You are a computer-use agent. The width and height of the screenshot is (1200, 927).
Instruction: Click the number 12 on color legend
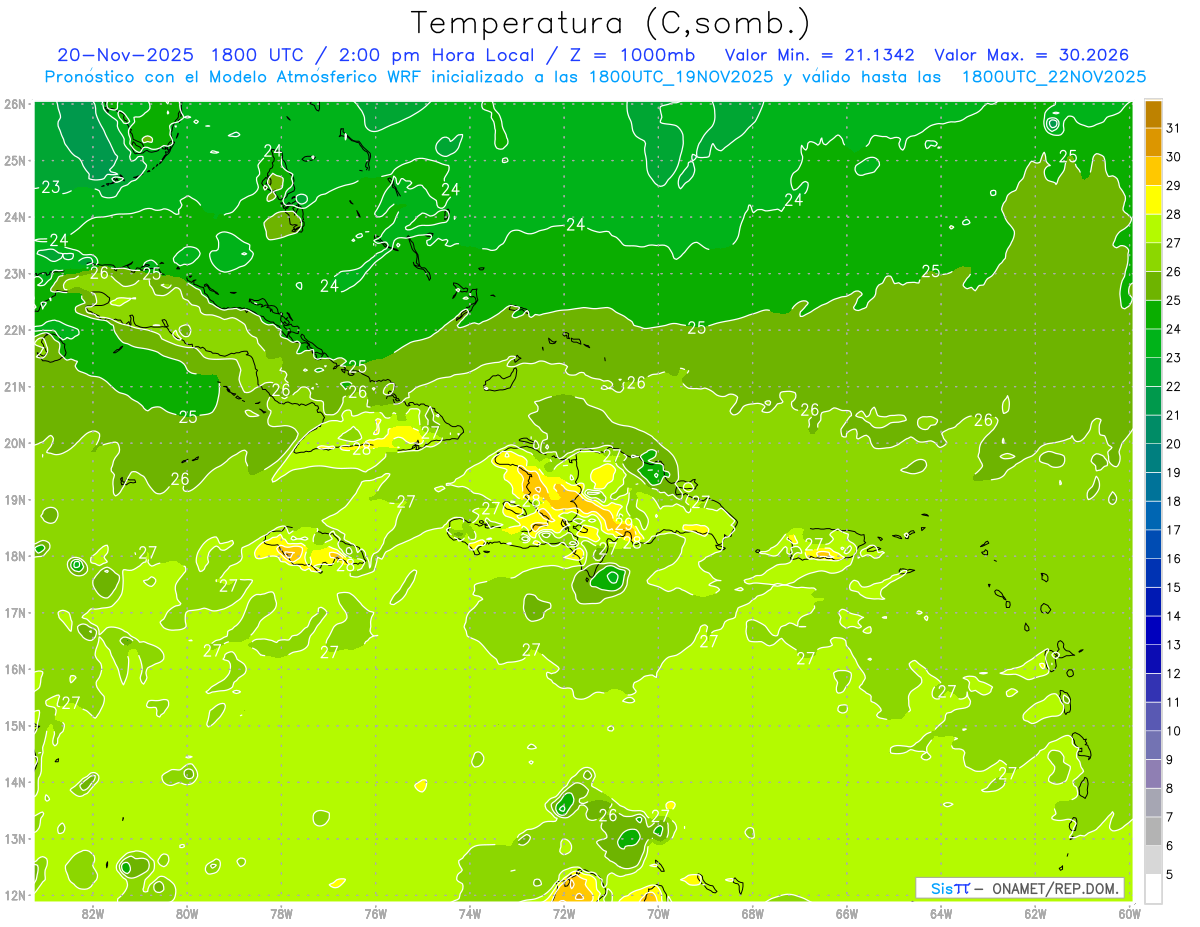pos(1173,674)
